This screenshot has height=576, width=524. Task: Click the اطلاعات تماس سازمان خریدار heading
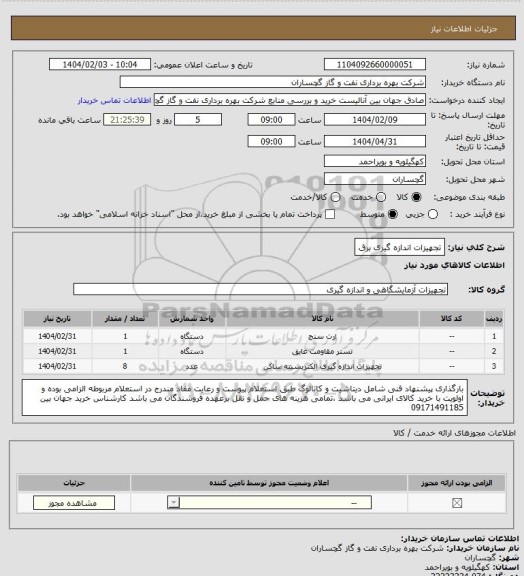coord(460,539)
